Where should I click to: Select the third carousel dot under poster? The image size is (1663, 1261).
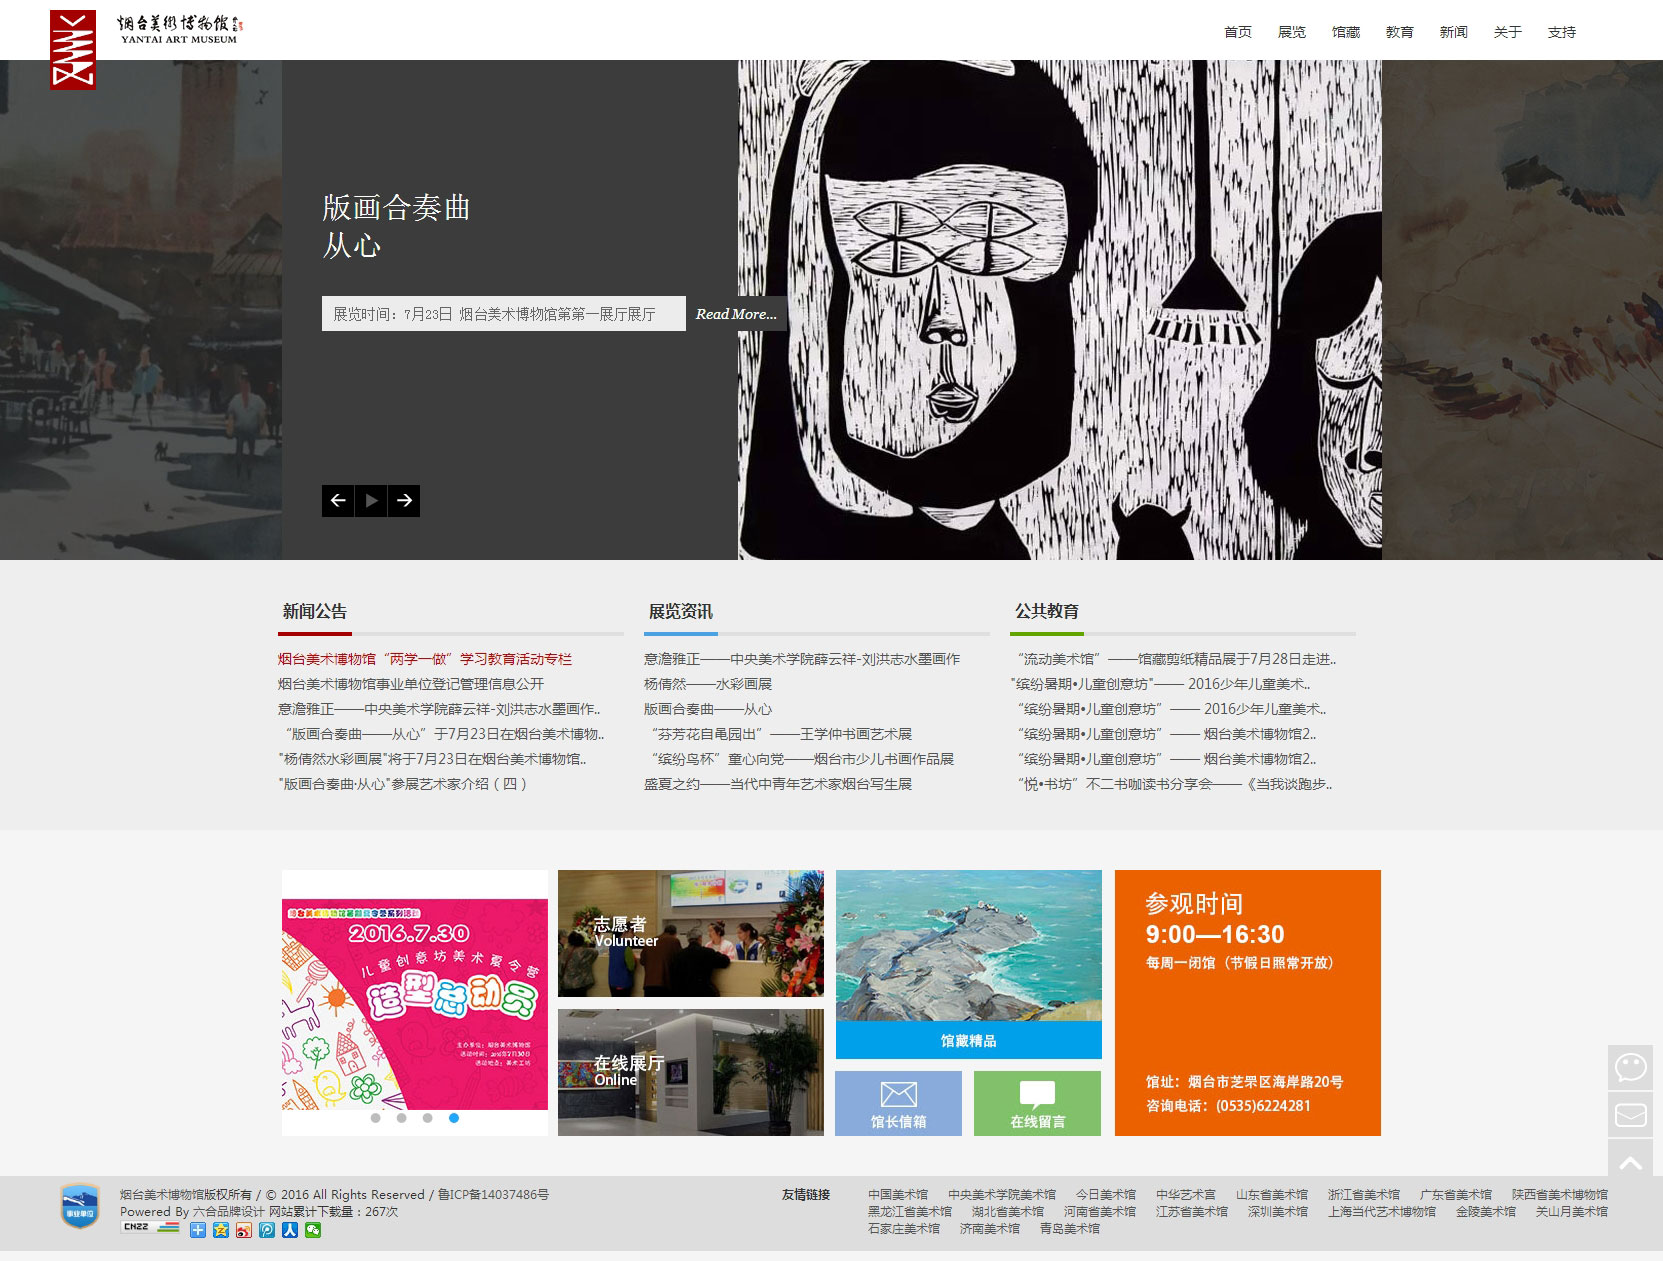[x=428, y=1118]
